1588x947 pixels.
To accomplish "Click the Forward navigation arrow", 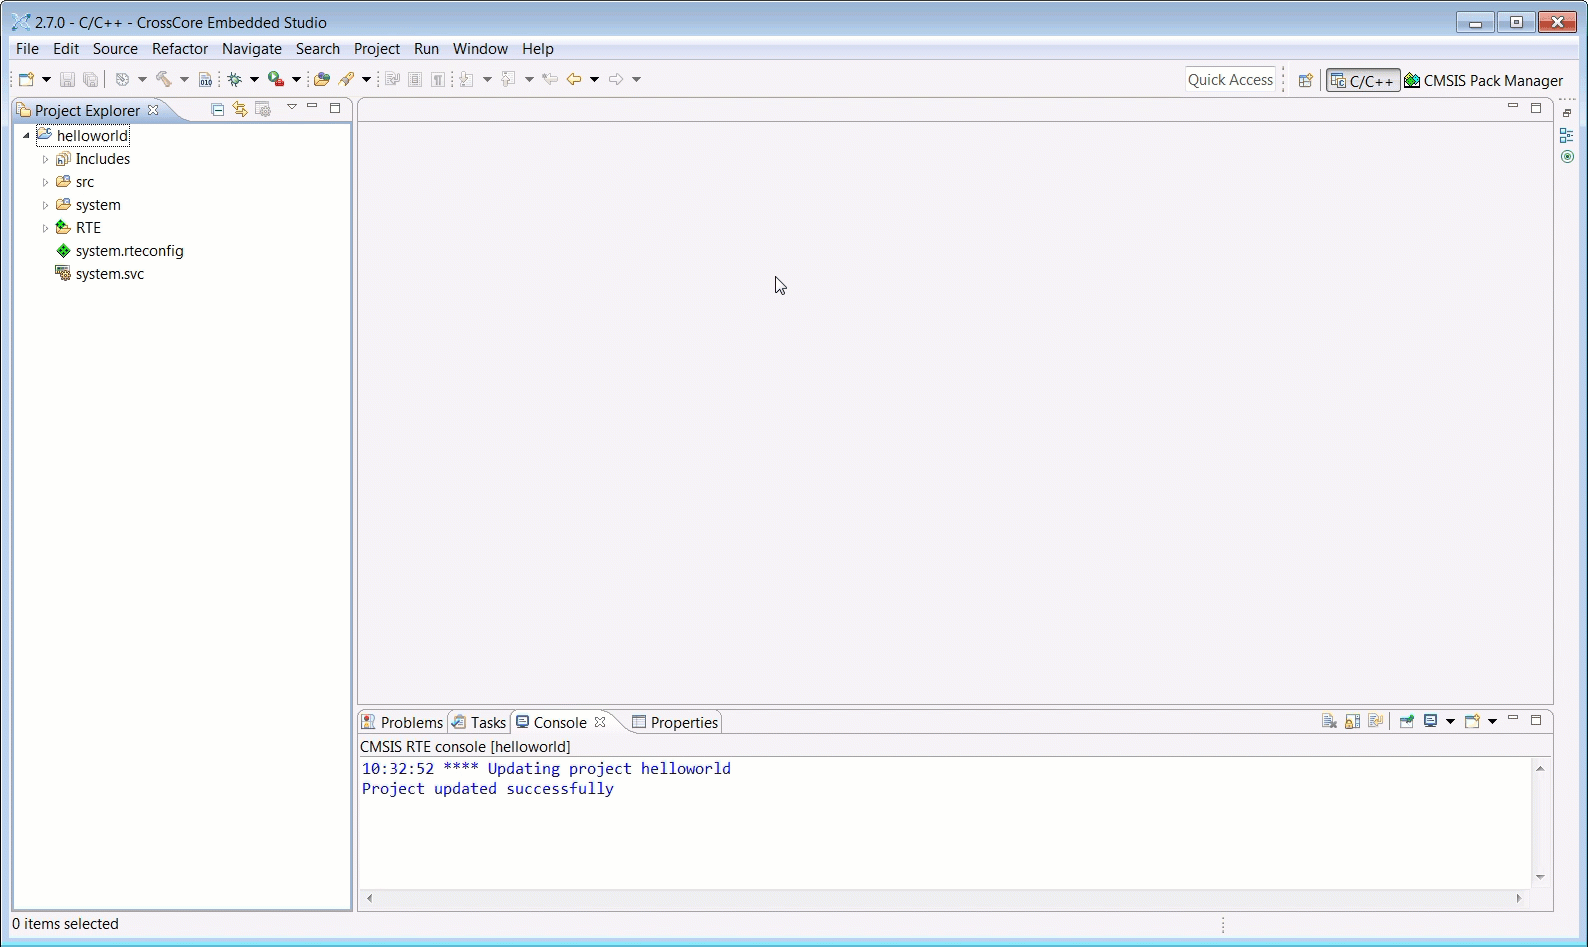I will tap(616, 79).
